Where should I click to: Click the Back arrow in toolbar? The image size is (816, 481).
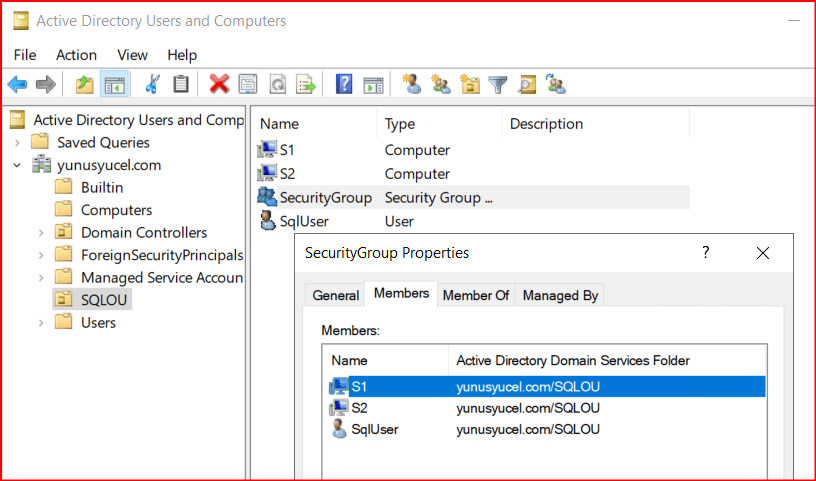click(x=17, y=85)
